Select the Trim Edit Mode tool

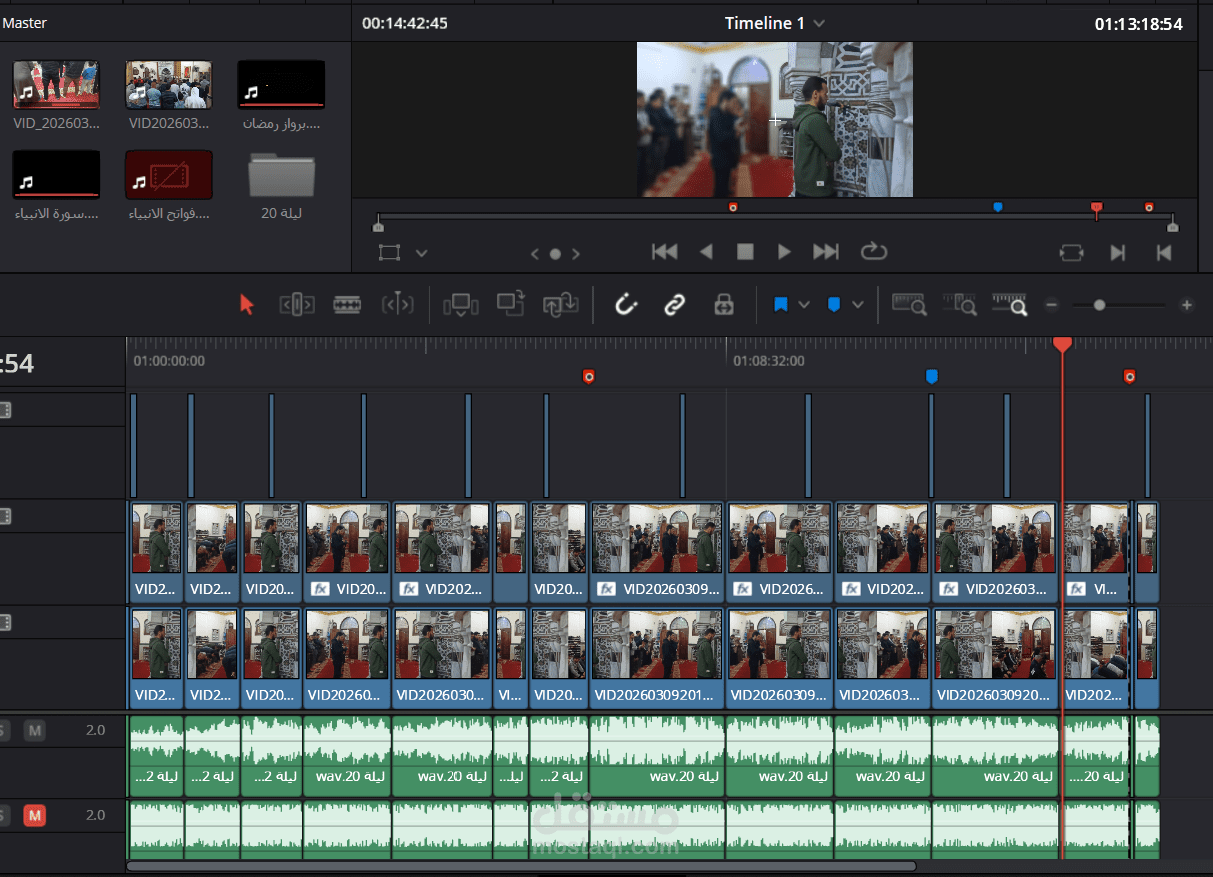[x=297, y=305]
